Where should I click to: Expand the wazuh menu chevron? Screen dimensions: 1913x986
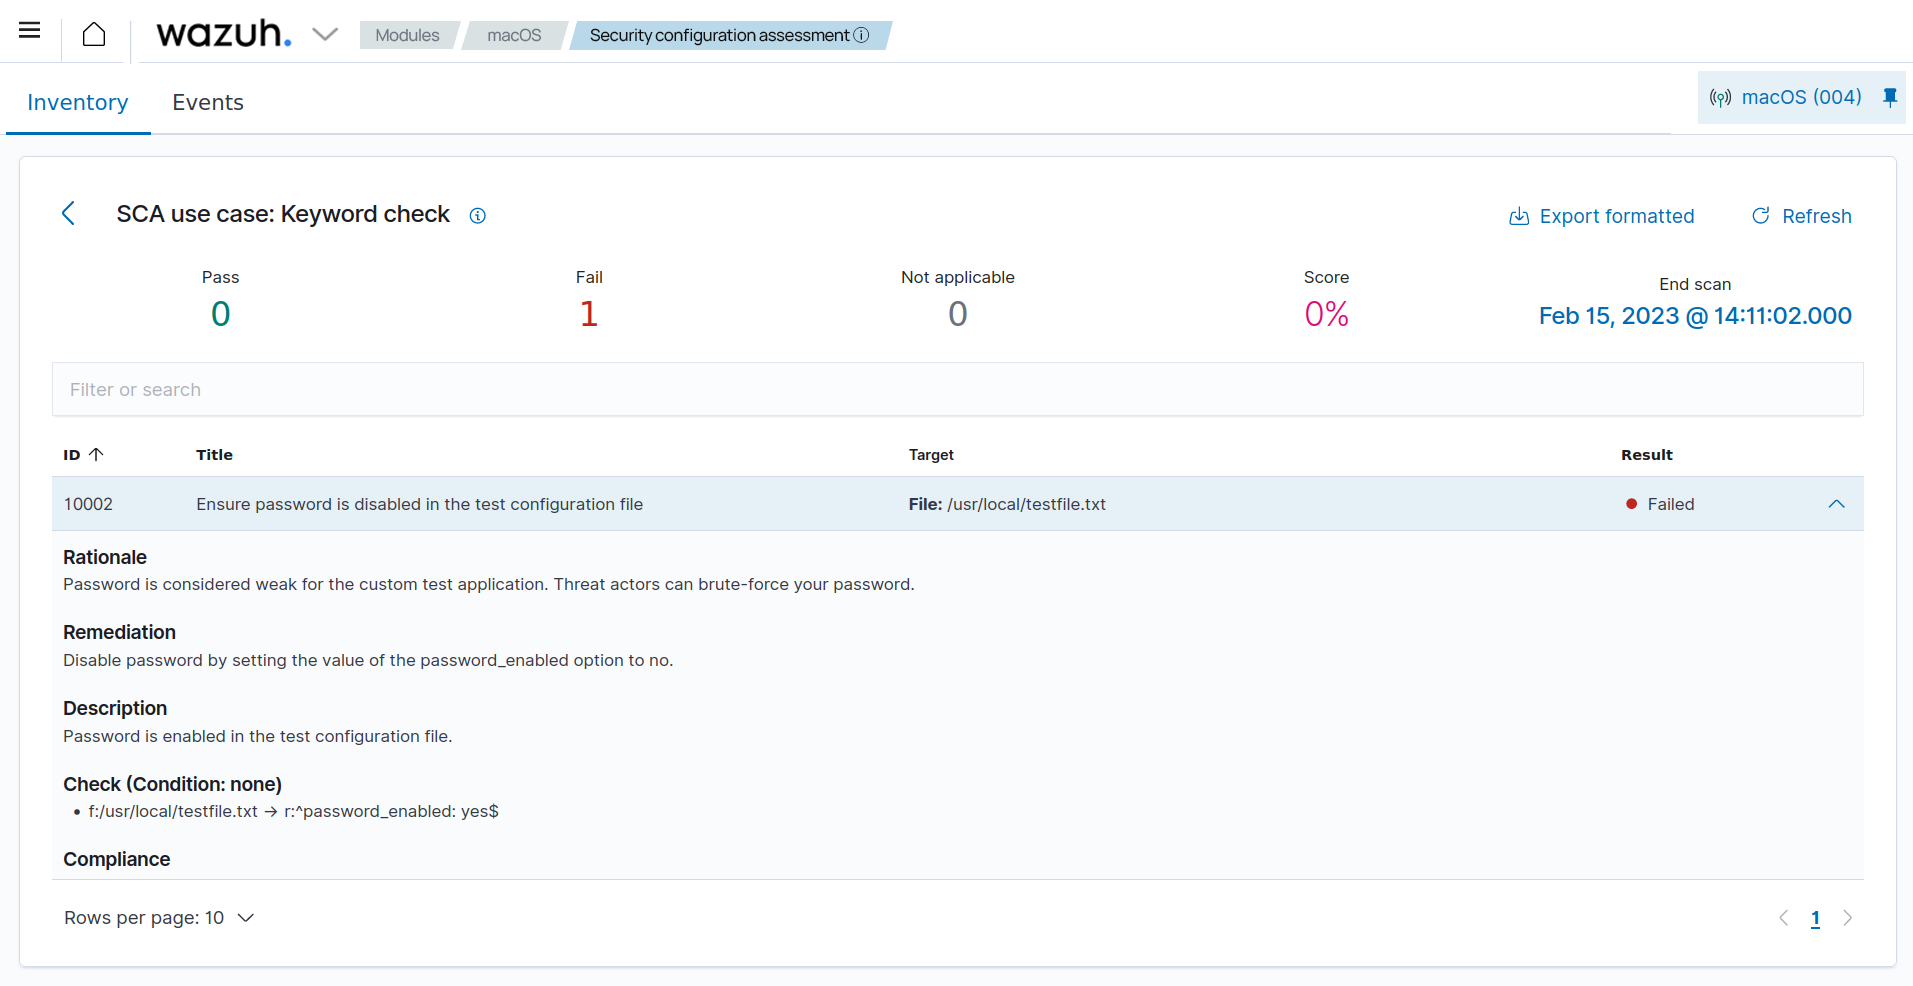(325, 34)
